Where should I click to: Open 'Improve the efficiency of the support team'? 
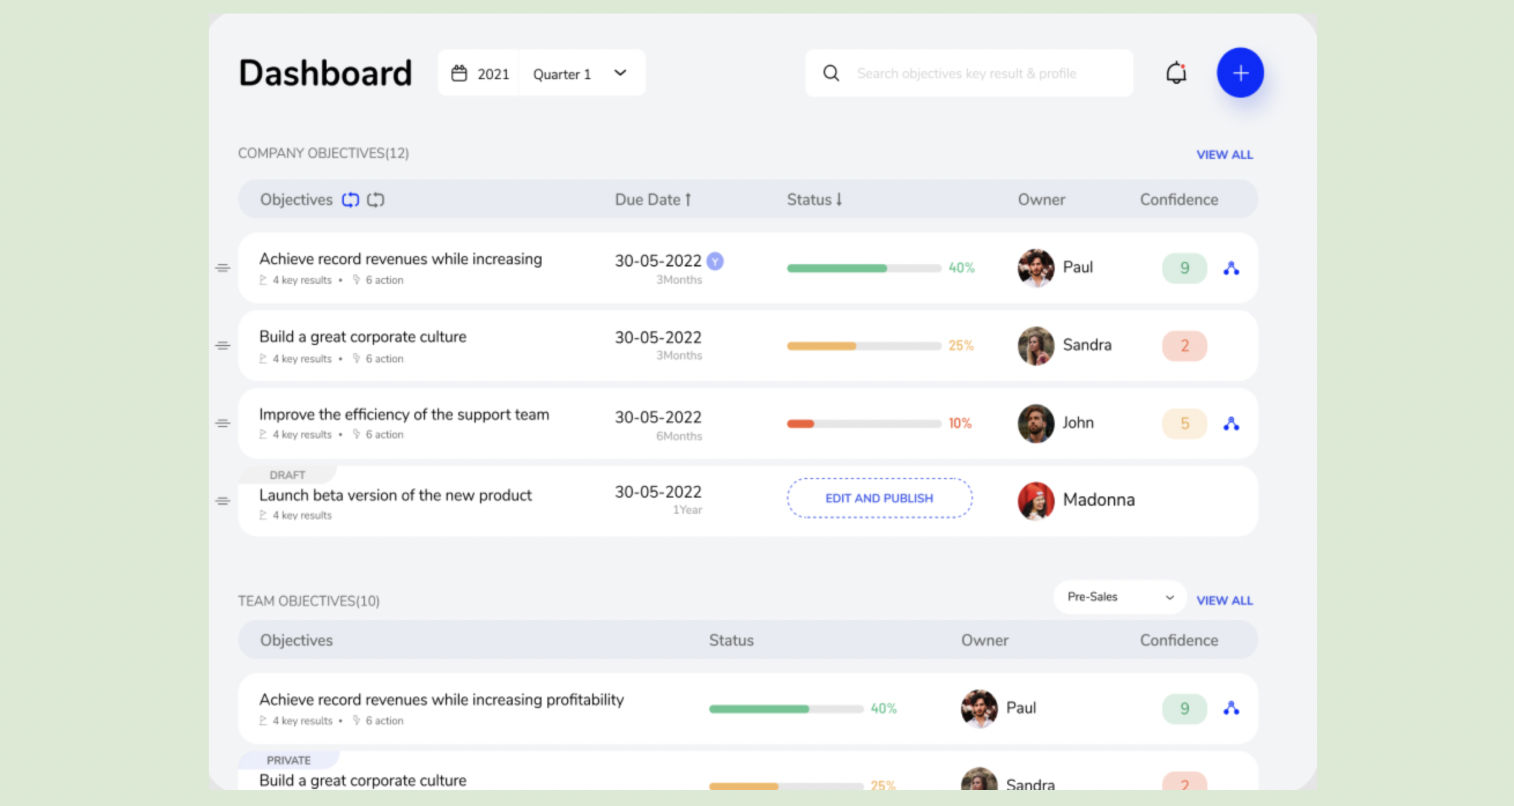click(x=404, y=415)
